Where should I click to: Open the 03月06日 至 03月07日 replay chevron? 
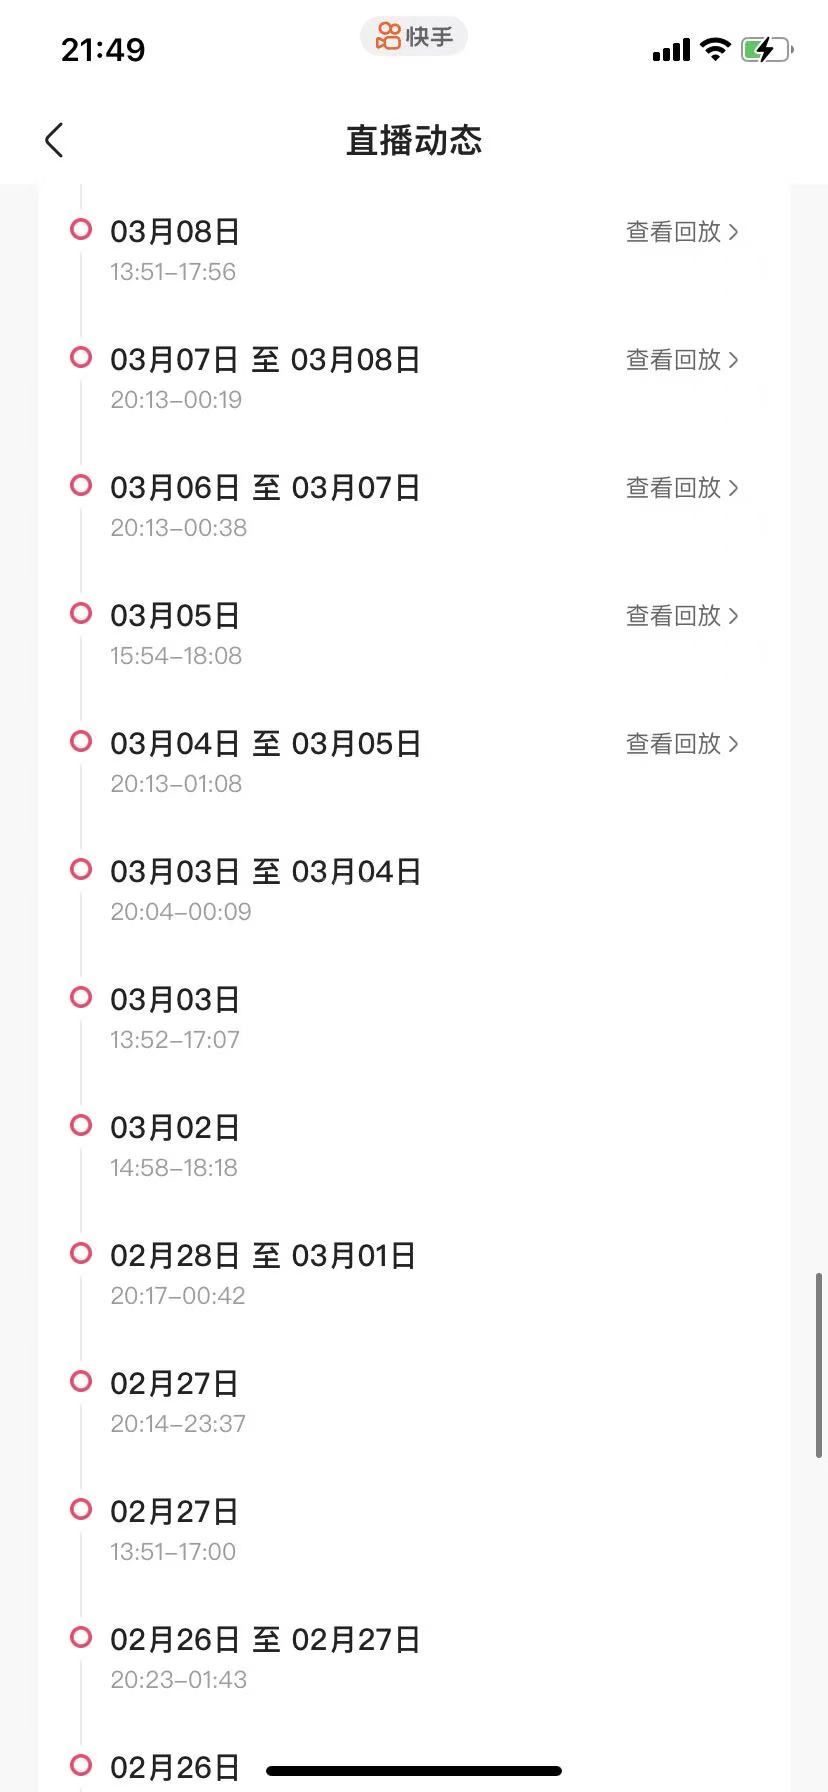(734, 488)
